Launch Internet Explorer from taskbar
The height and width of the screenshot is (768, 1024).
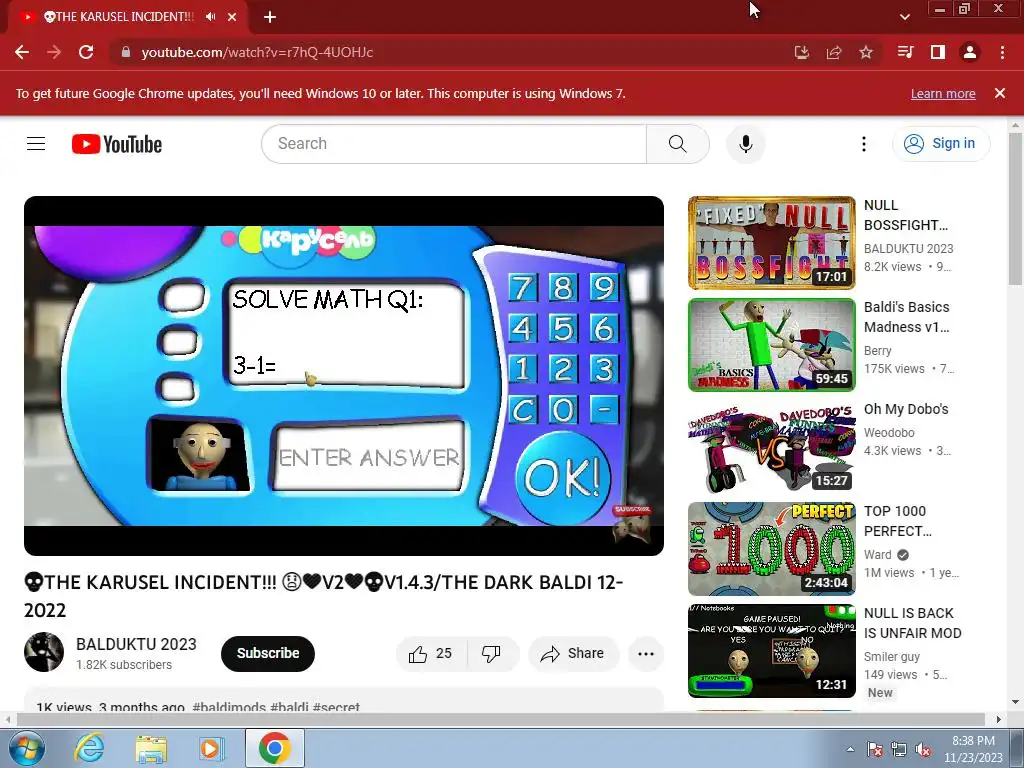coord(89,748)
